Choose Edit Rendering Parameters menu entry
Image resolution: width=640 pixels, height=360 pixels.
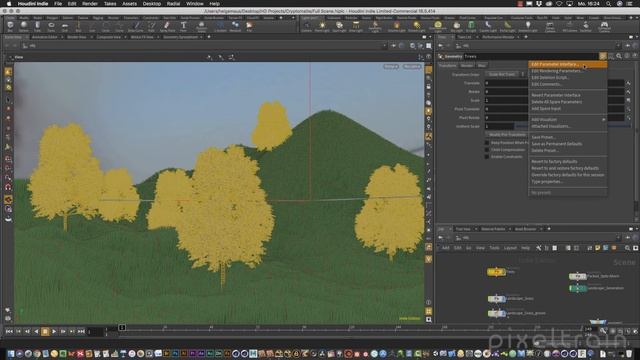coord(567,71)
